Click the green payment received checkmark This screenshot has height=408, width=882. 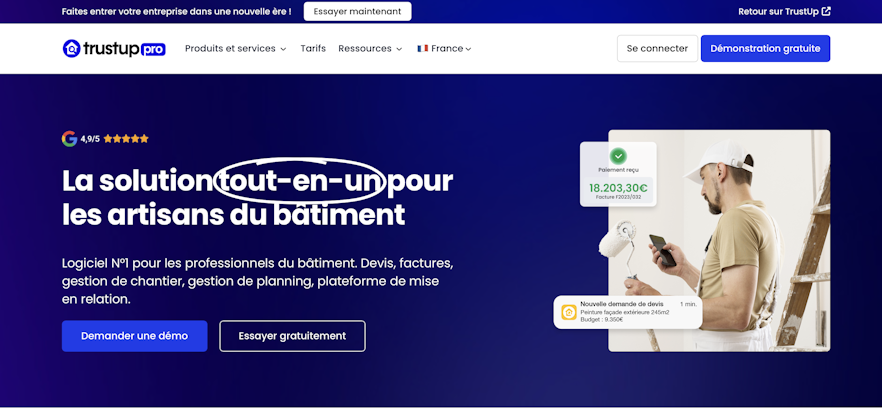pyautogui.click(x=618, y=155)
